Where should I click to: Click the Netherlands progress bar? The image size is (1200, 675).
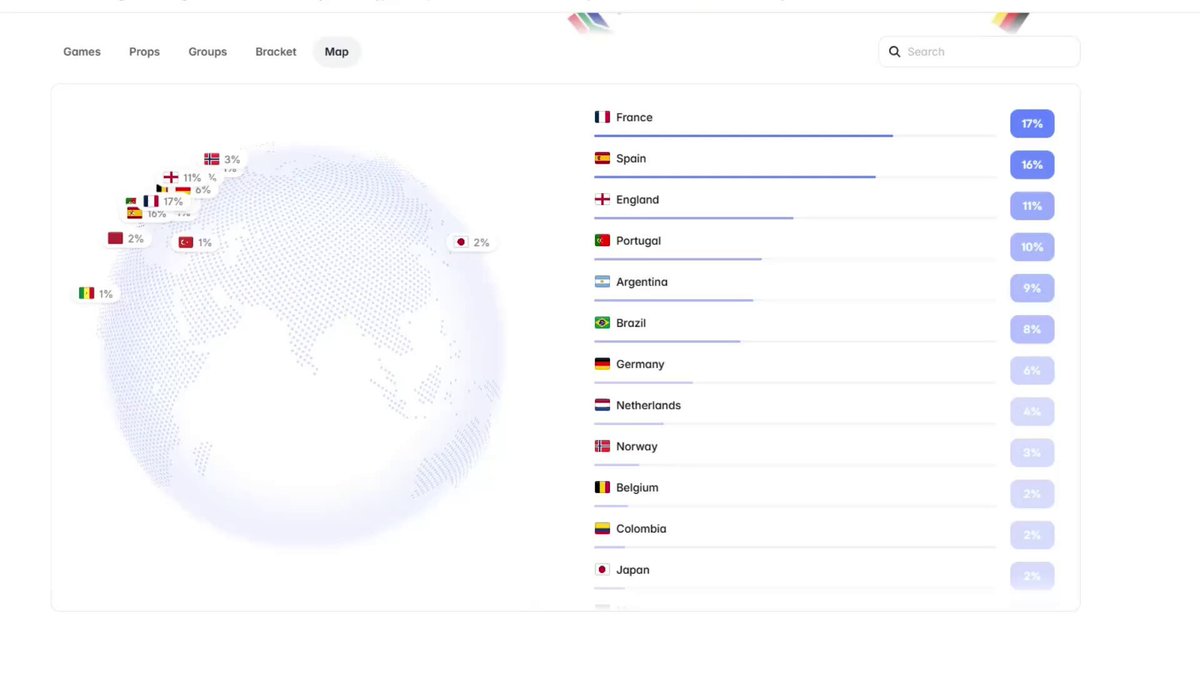[795, 424]
